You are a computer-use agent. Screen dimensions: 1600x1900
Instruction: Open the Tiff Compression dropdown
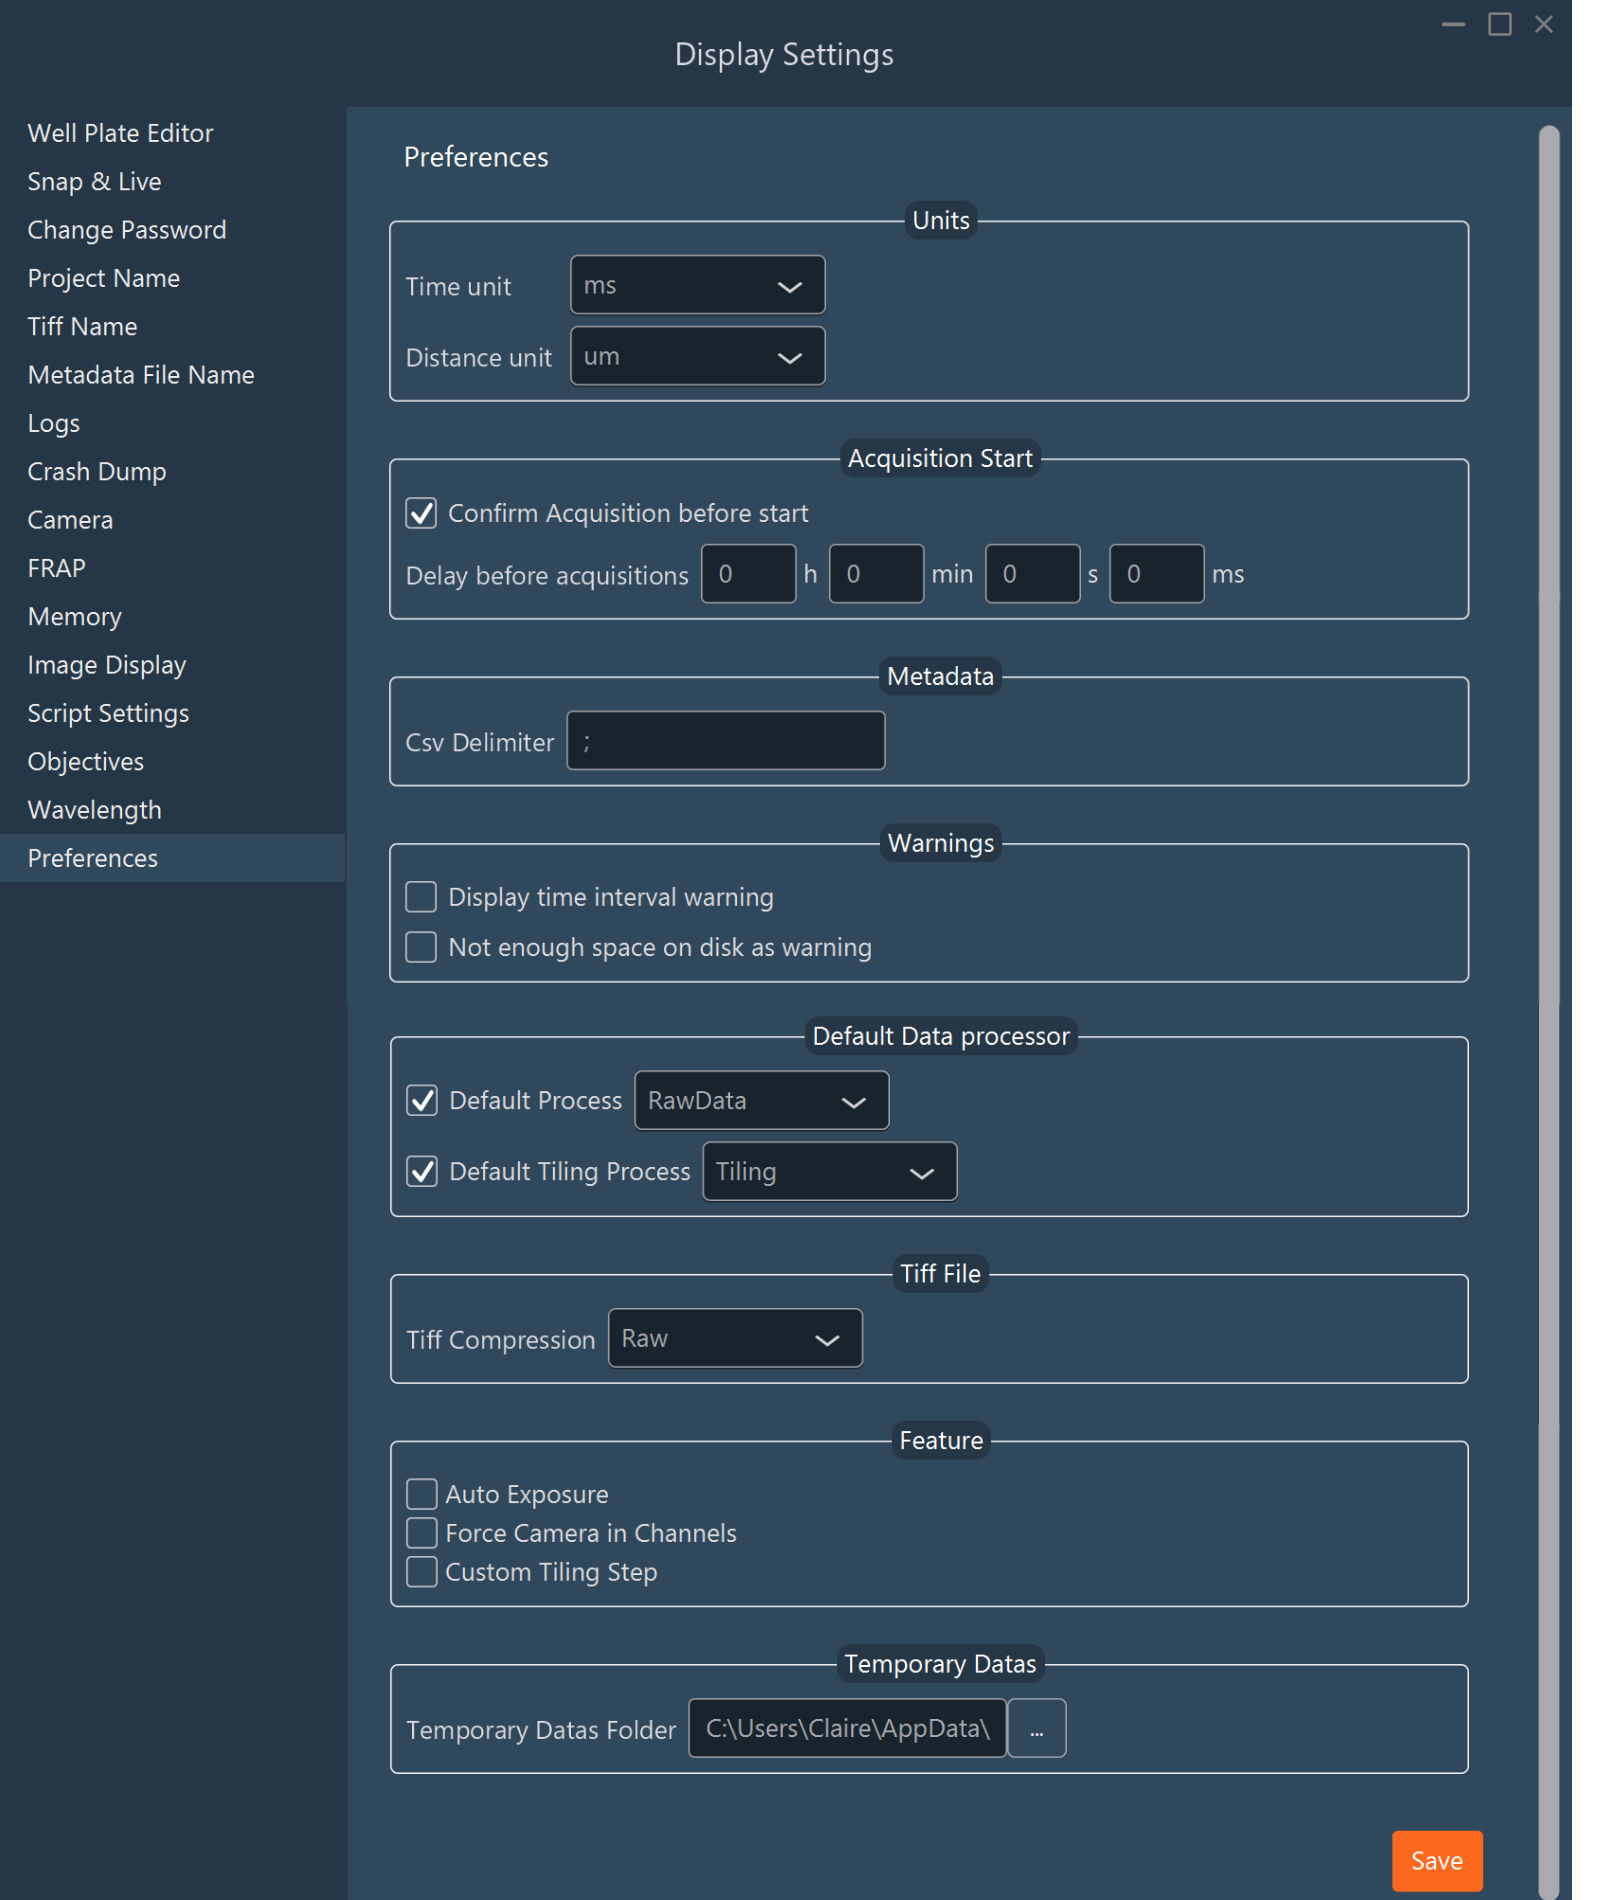tap(735, 1338)
